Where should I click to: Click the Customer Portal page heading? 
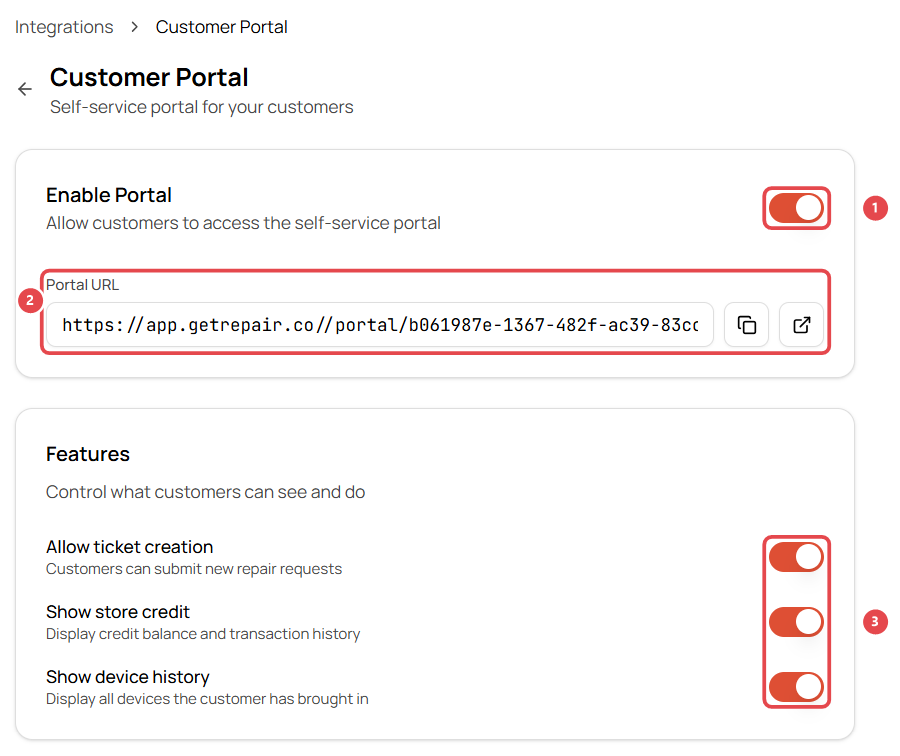(149, 77)
